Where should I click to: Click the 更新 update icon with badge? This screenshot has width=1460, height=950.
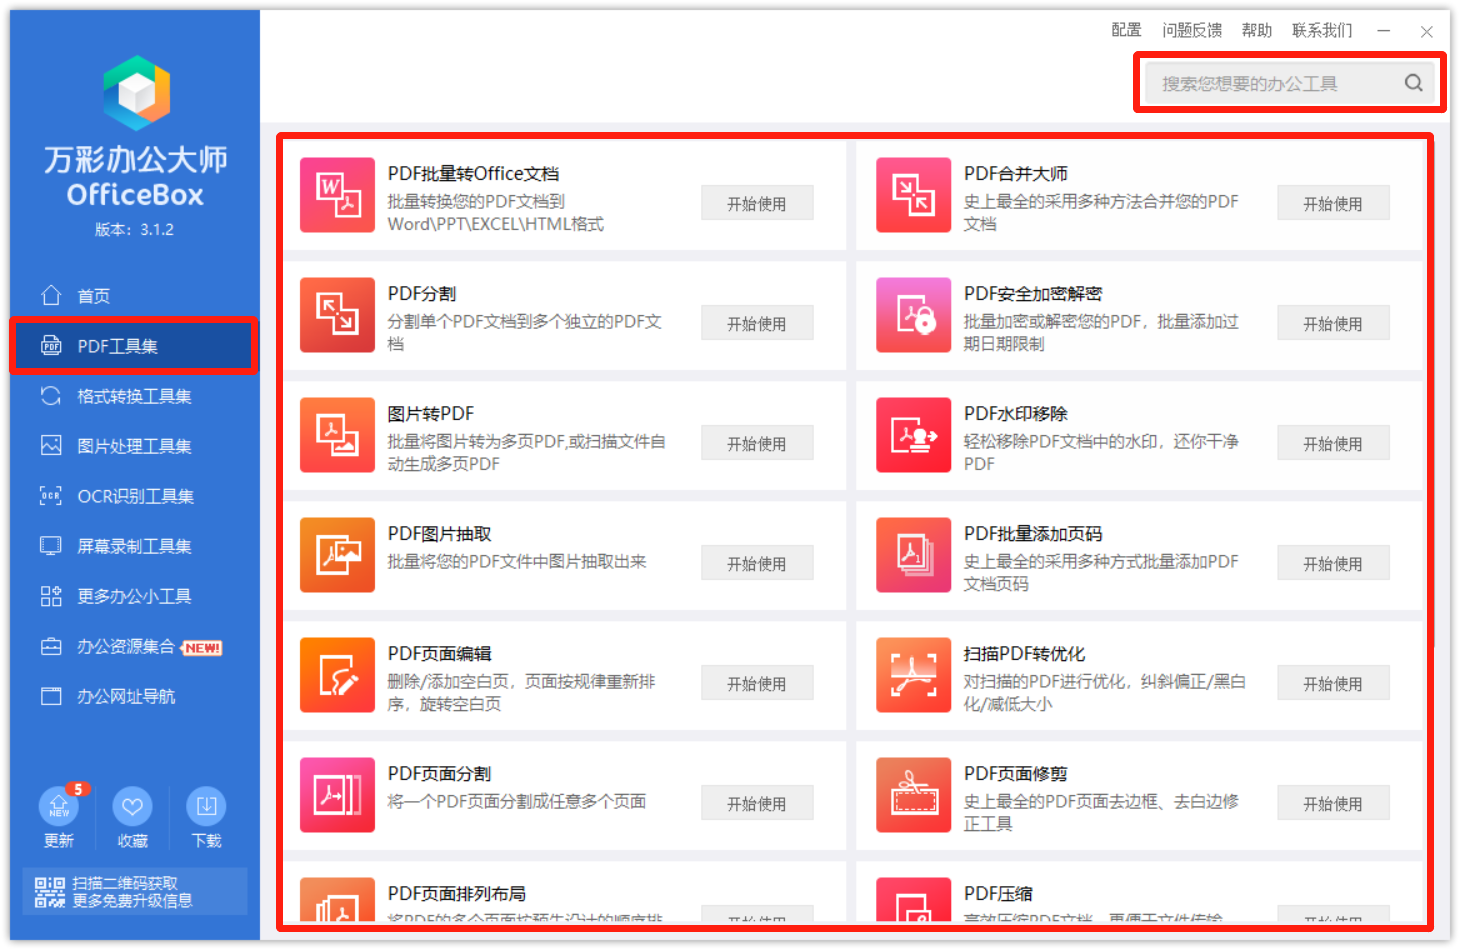pos(59,806)
